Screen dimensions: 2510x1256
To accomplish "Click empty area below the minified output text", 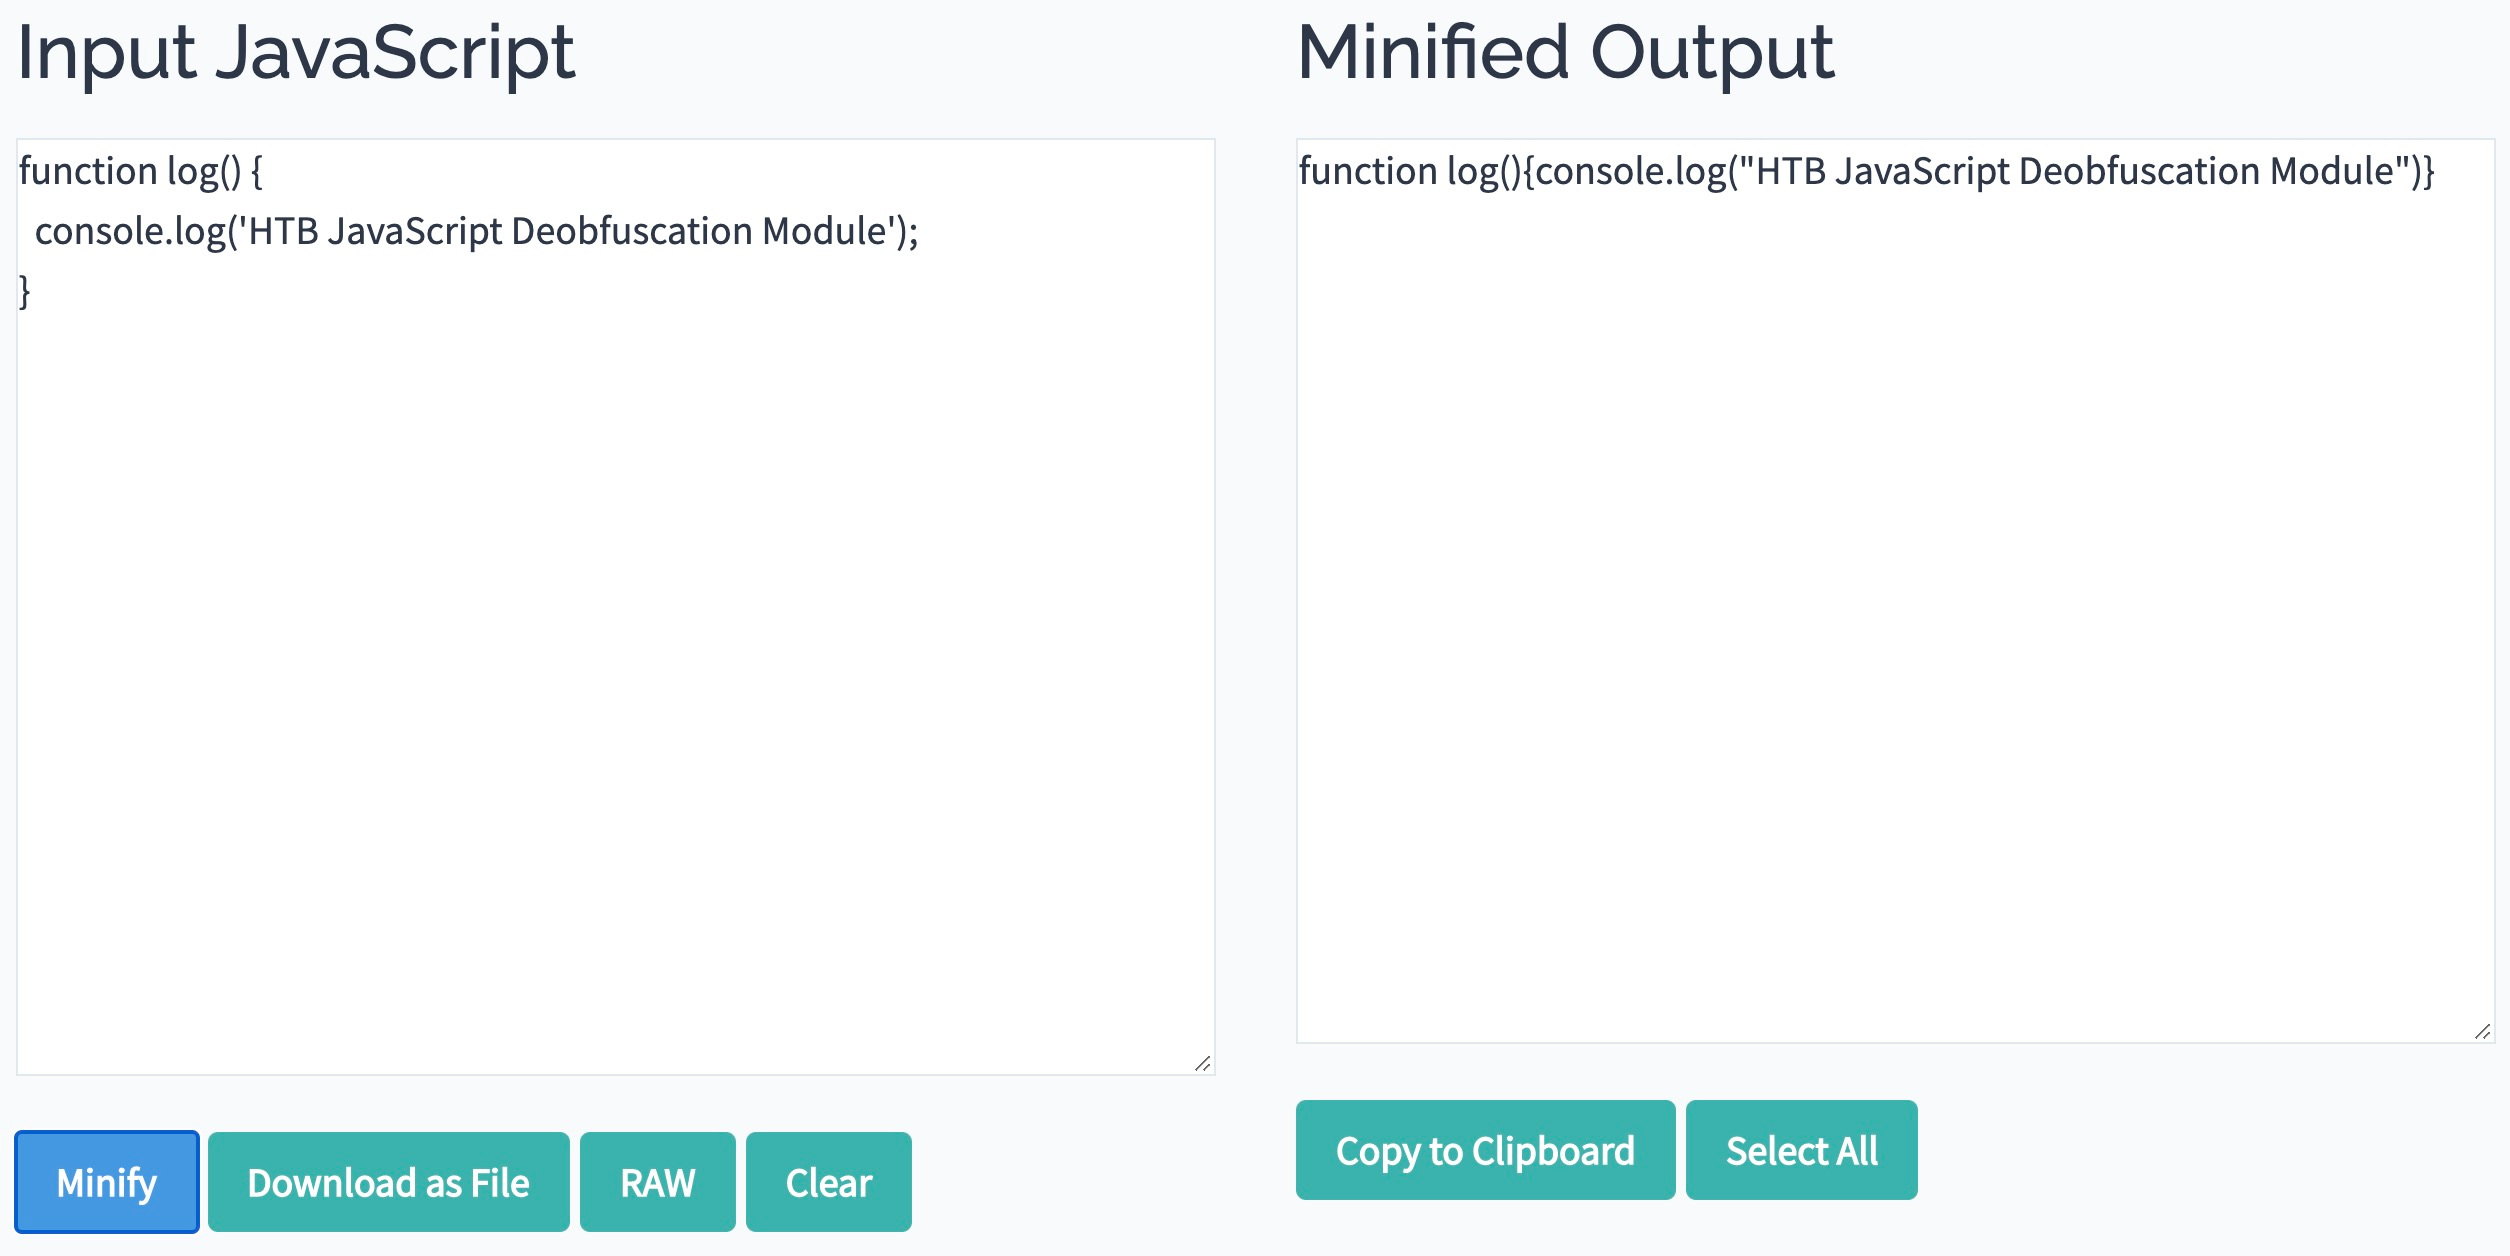I will 1896,620.
